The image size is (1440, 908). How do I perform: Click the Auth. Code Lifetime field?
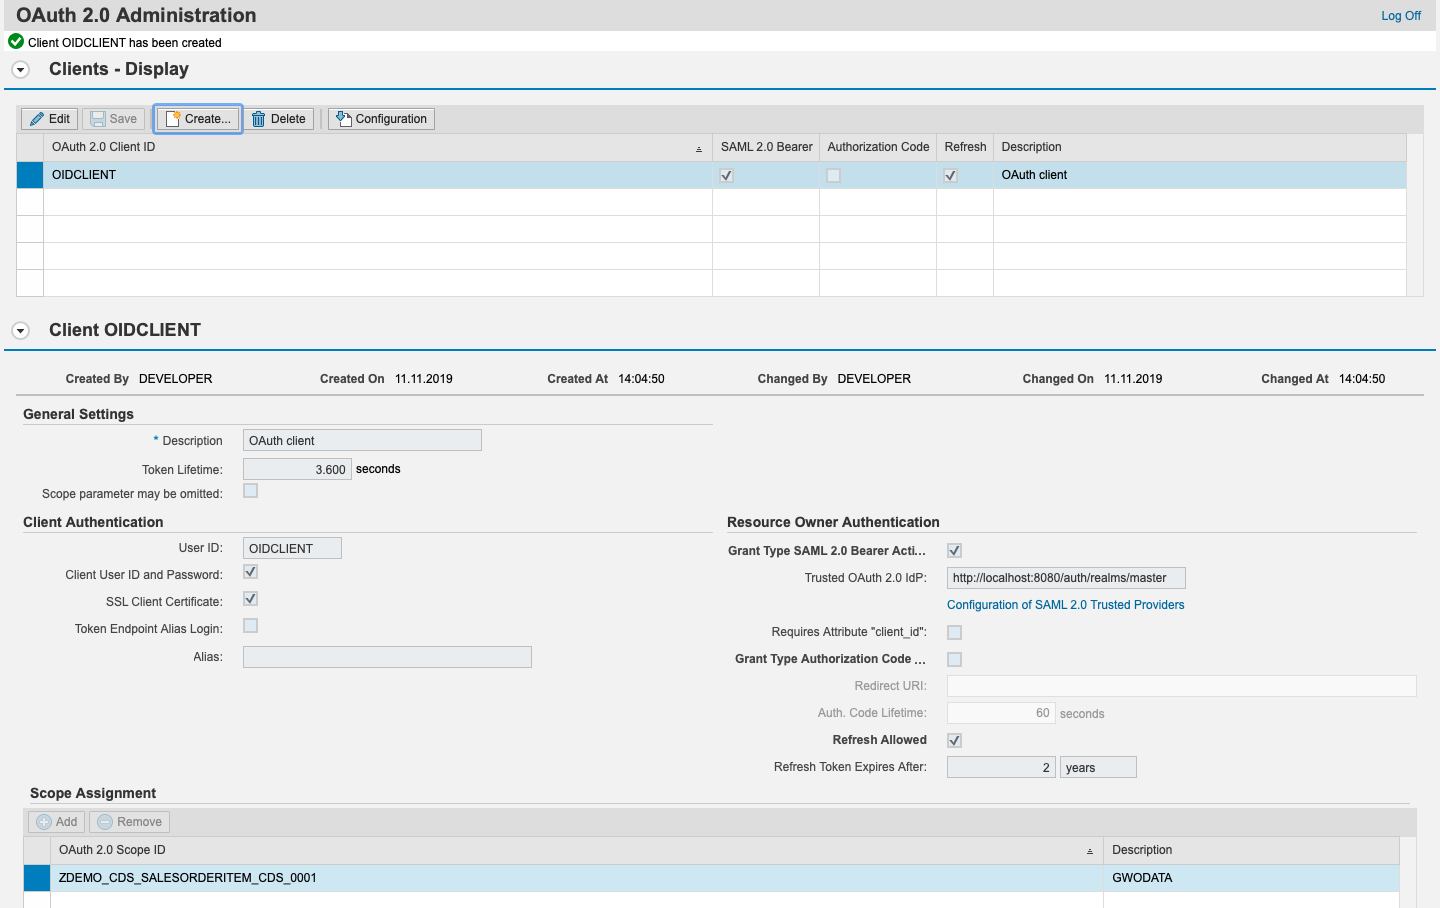[1001, 713]
